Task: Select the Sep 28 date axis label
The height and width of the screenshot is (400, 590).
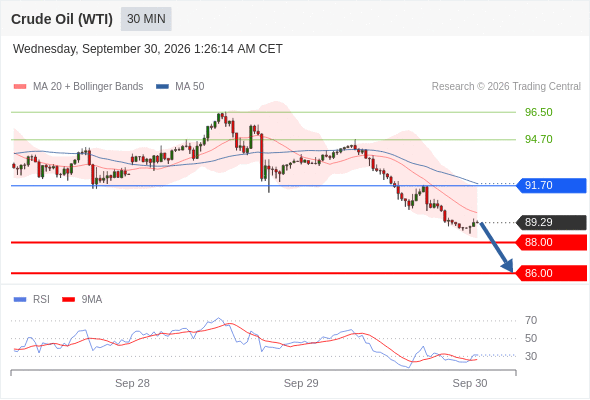Action: [132, 383]
